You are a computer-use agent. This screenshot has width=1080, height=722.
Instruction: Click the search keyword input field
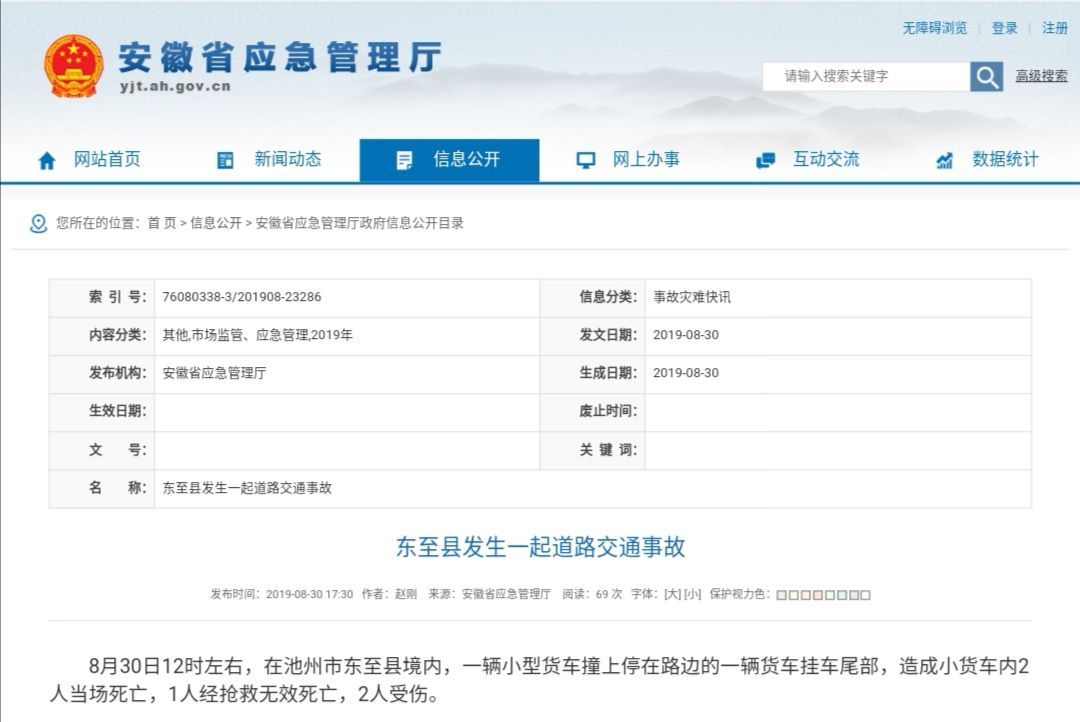point(865,76)
